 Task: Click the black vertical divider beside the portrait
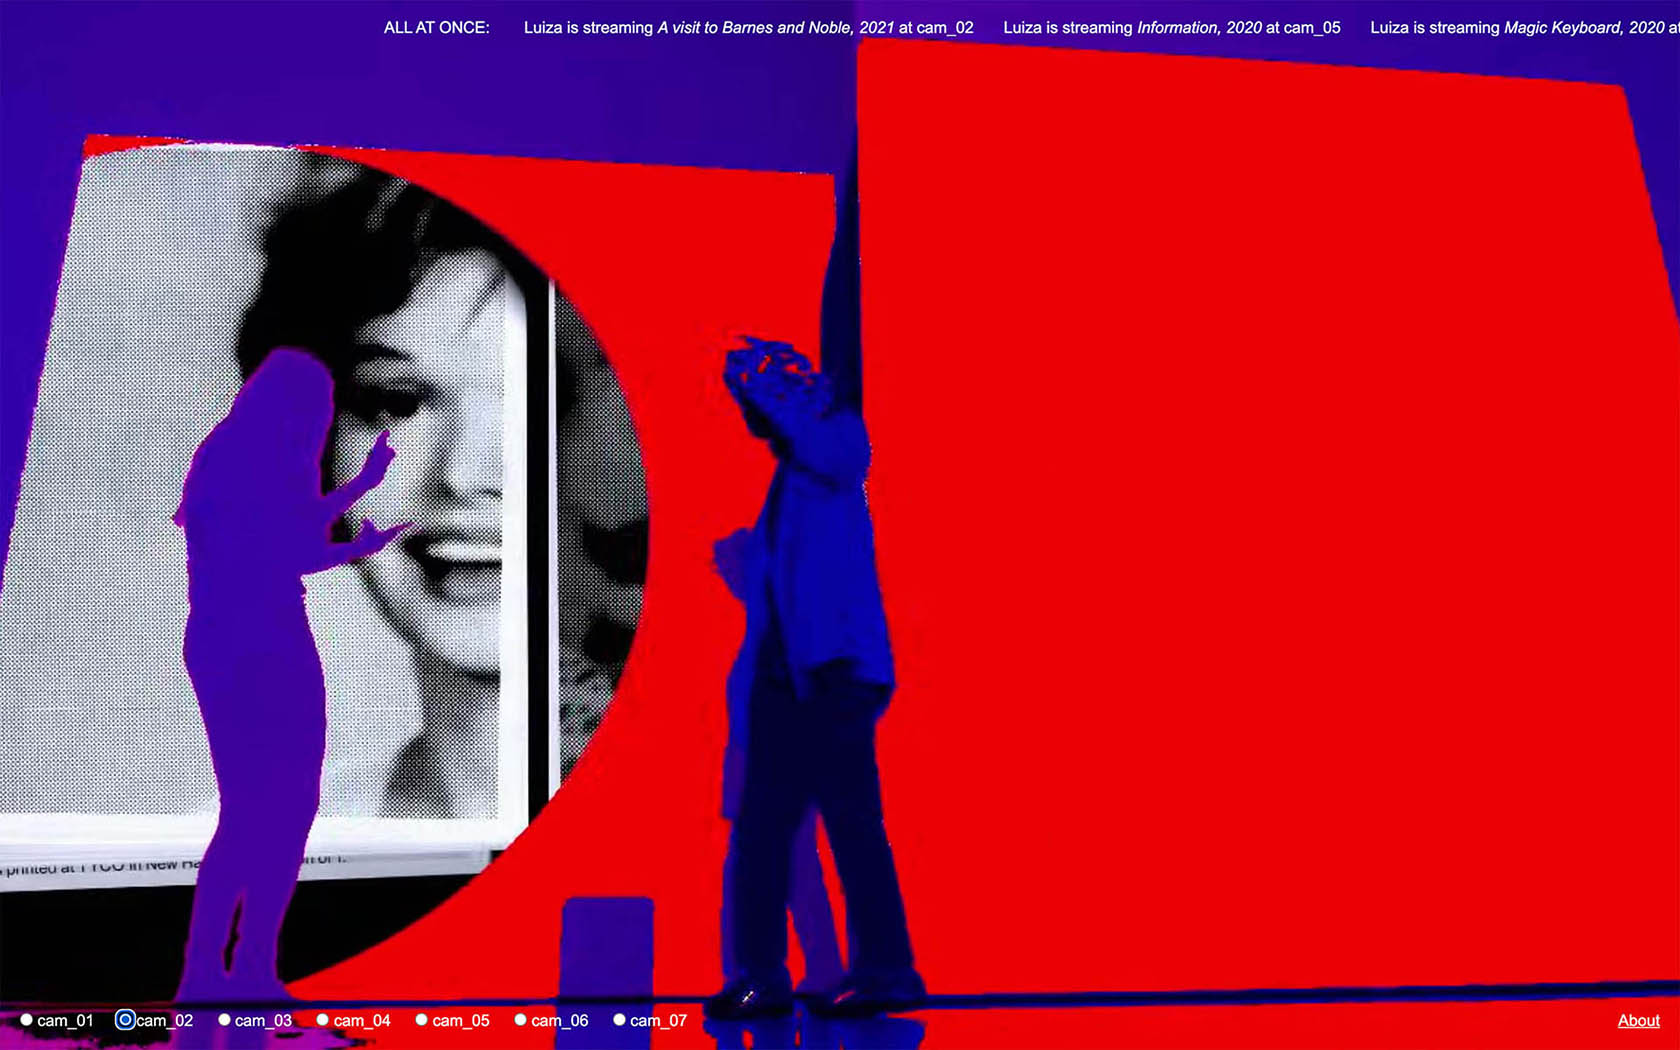tap(538, 540)
